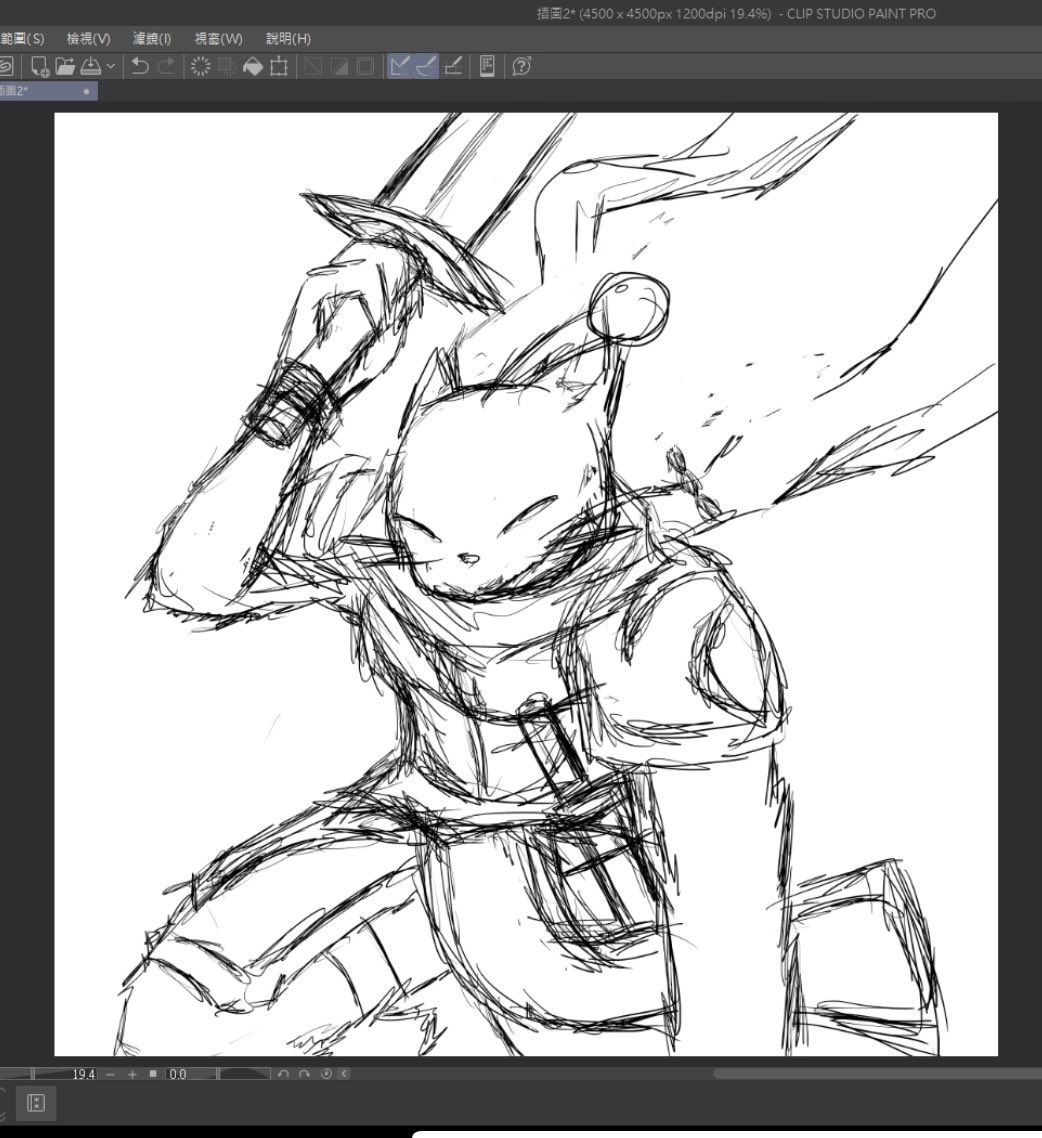Toggle Snap to Ruler
Image resolution: width=1042 pixels, height=1138 pixels.
click(400, 67)
